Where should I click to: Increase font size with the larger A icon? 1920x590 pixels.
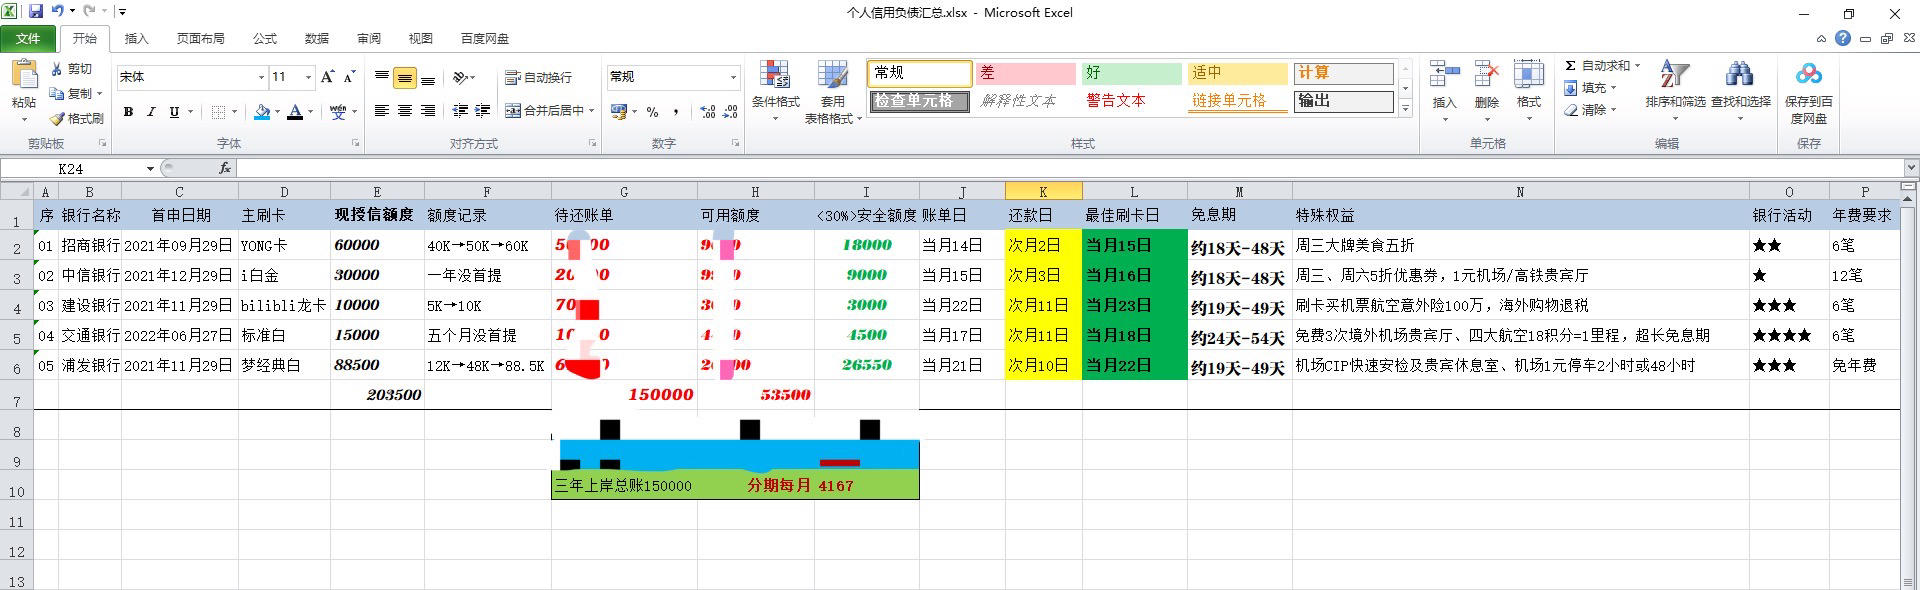(327, 77)
